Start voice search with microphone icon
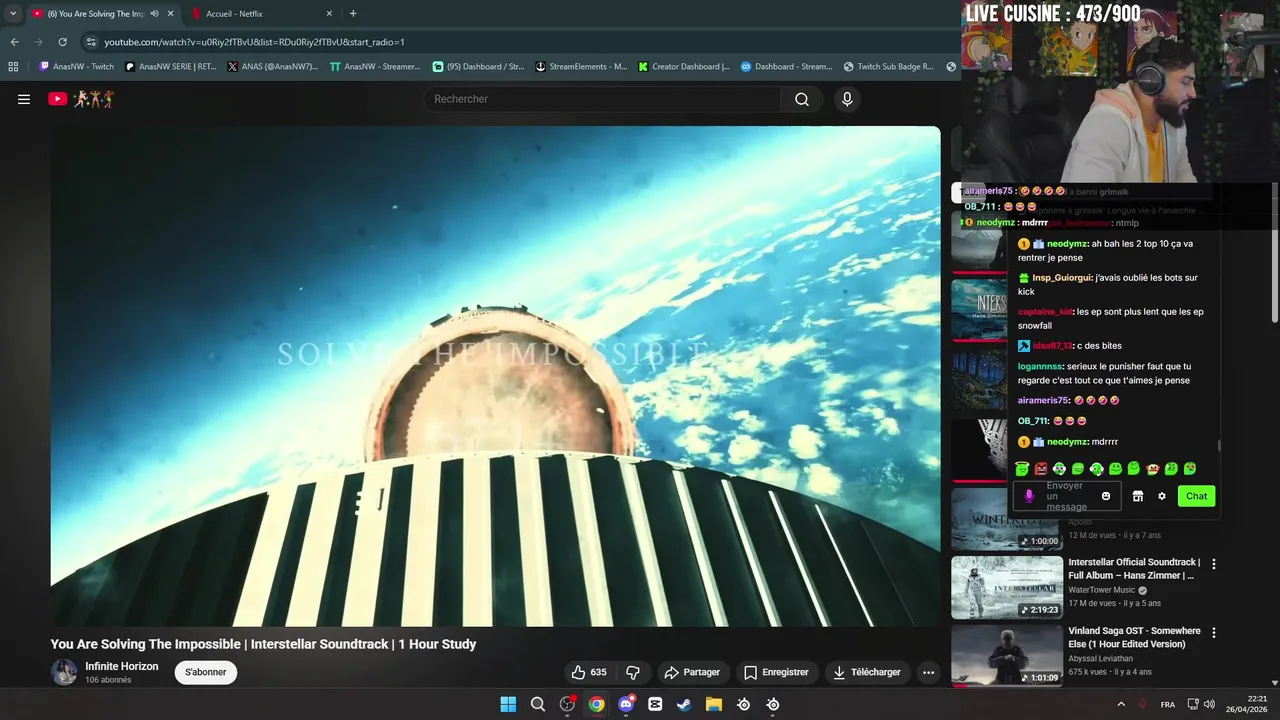Viewport: 1280px width, 720px height. (x=847, y=99)
